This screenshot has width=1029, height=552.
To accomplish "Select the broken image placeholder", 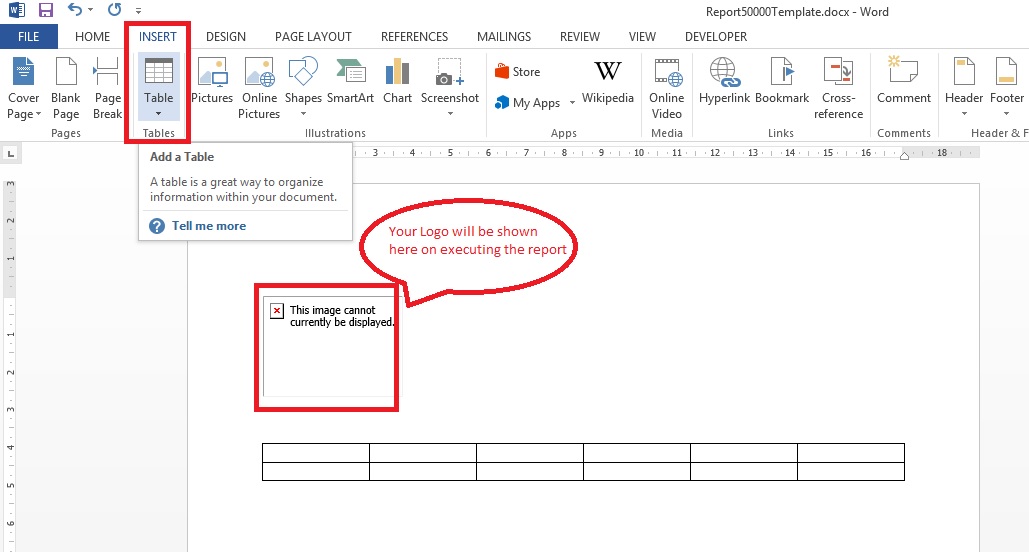I will (x=327, y=347).
